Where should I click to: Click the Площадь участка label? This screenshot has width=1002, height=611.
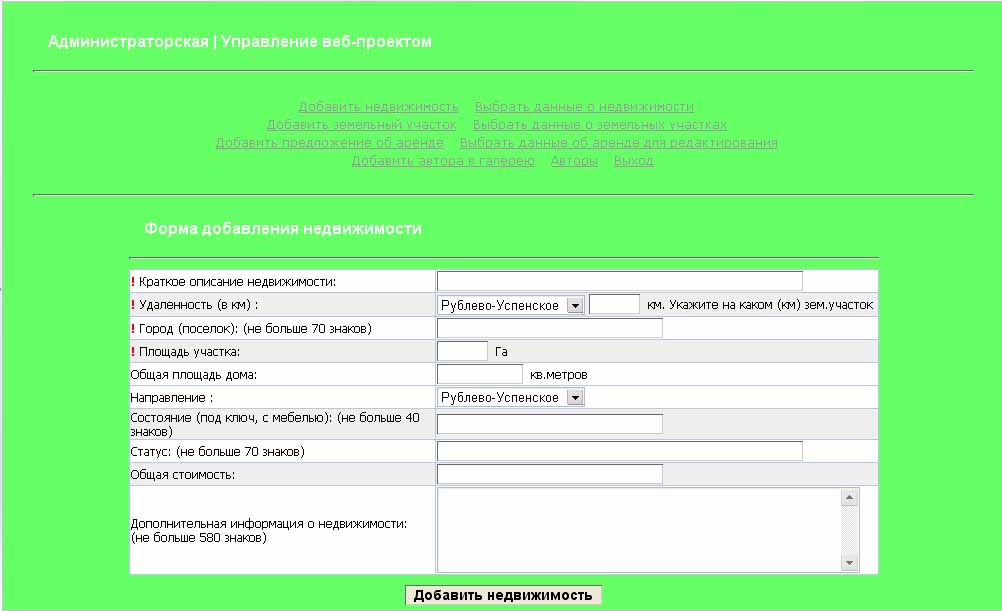coord(189,352)
